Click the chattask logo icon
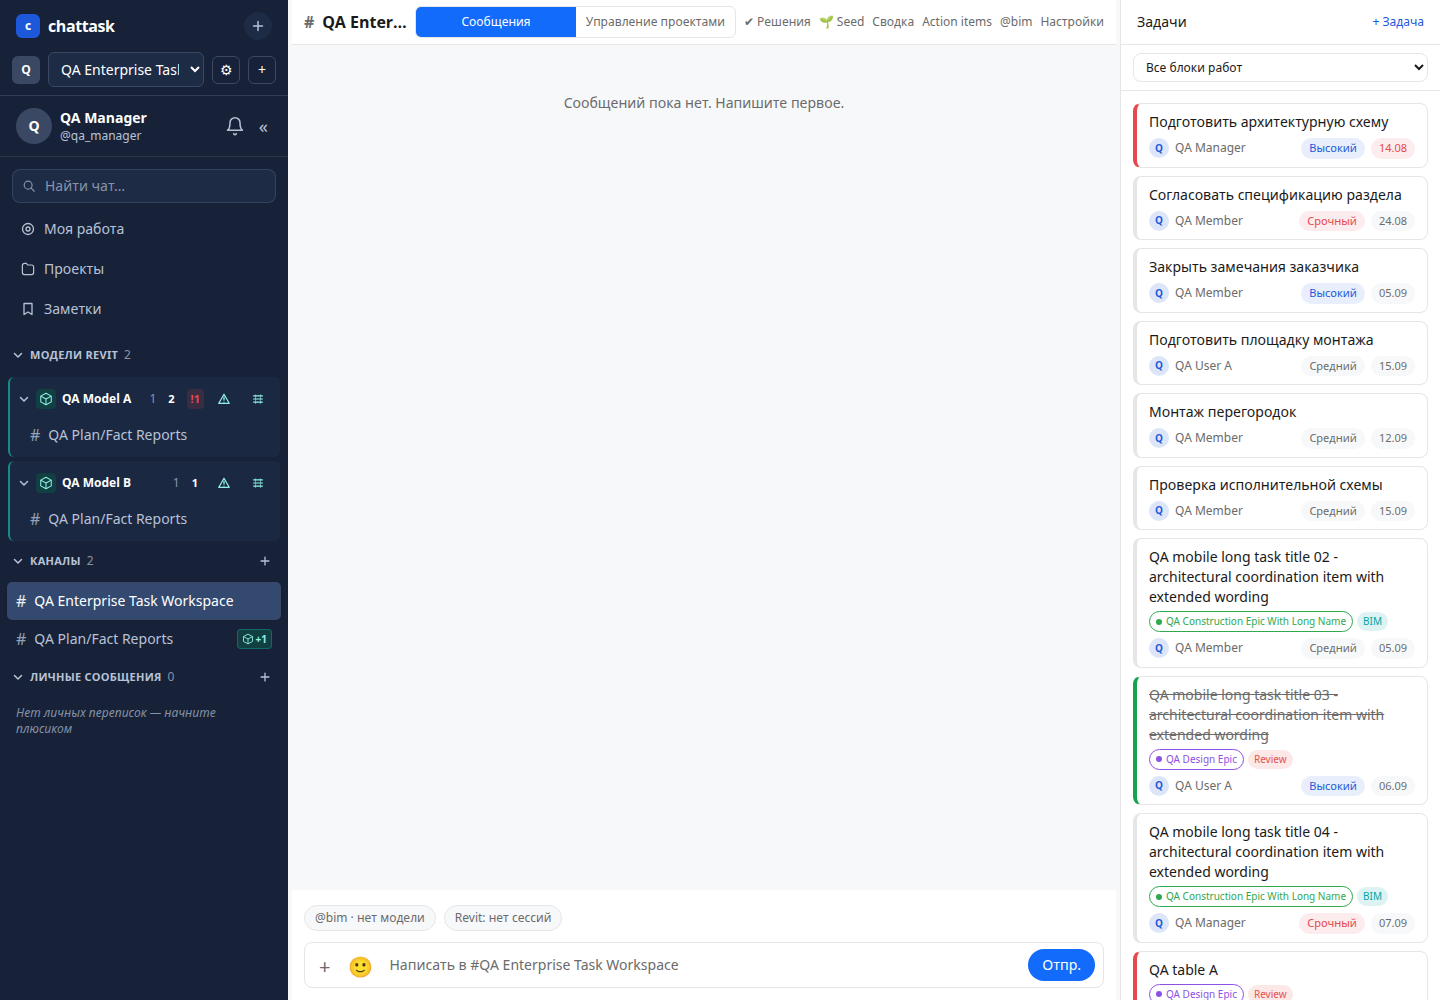This screenshot has width=1440, height=1000. click(28, 26)
